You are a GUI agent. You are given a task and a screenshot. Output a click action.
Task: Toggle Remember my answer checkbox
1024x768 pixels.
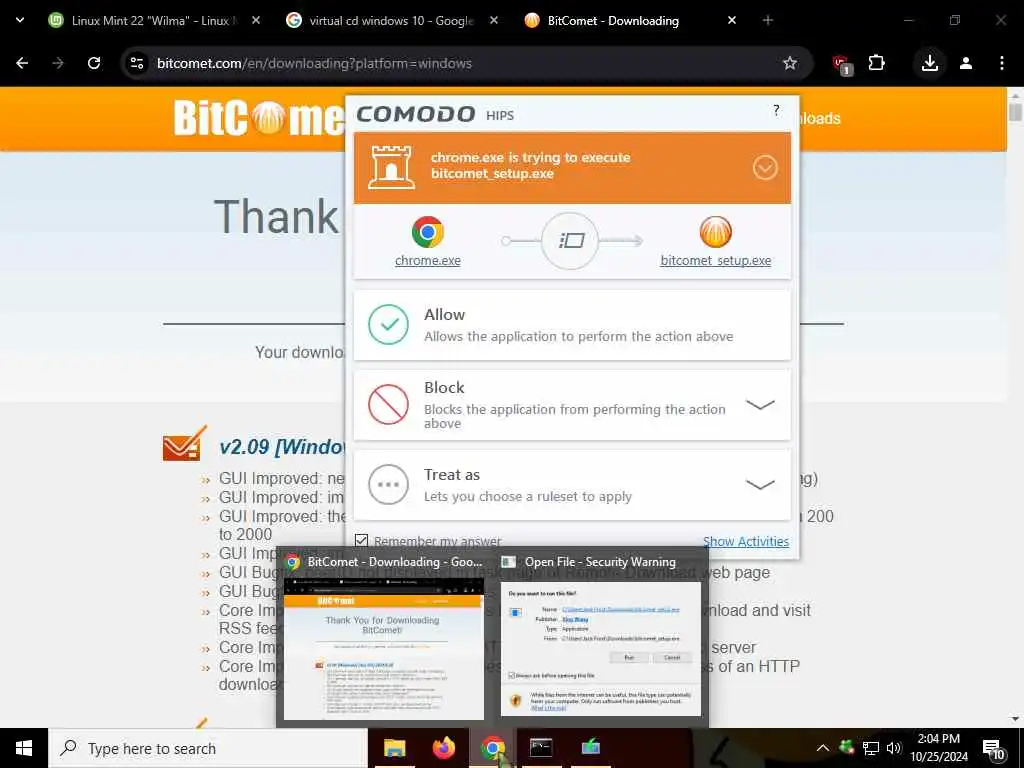coord(361,540)
